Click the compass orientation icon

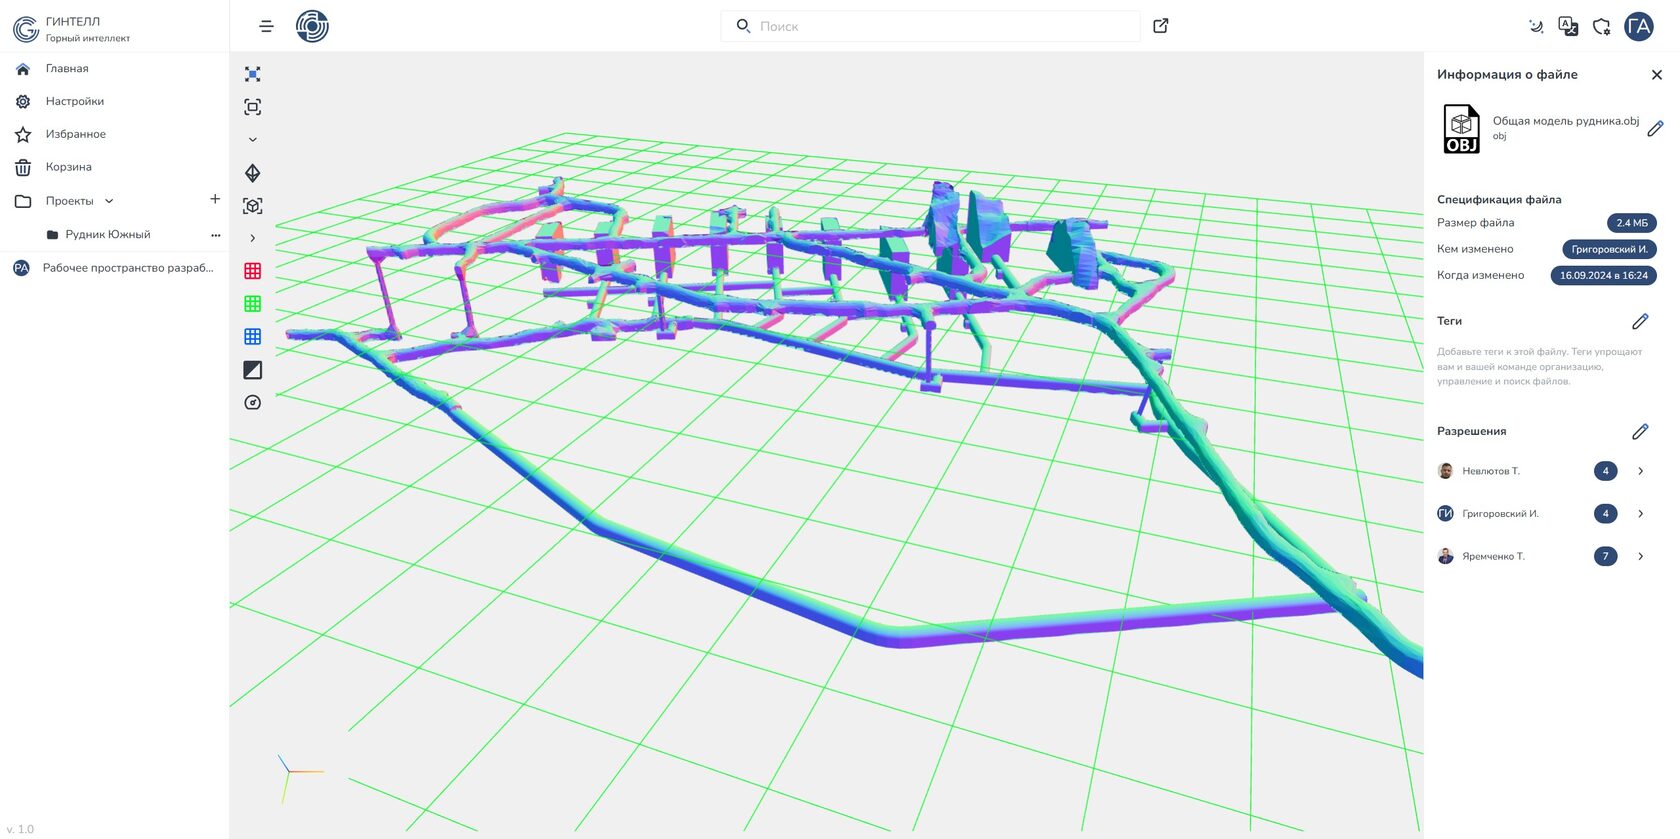click(253, 403)
